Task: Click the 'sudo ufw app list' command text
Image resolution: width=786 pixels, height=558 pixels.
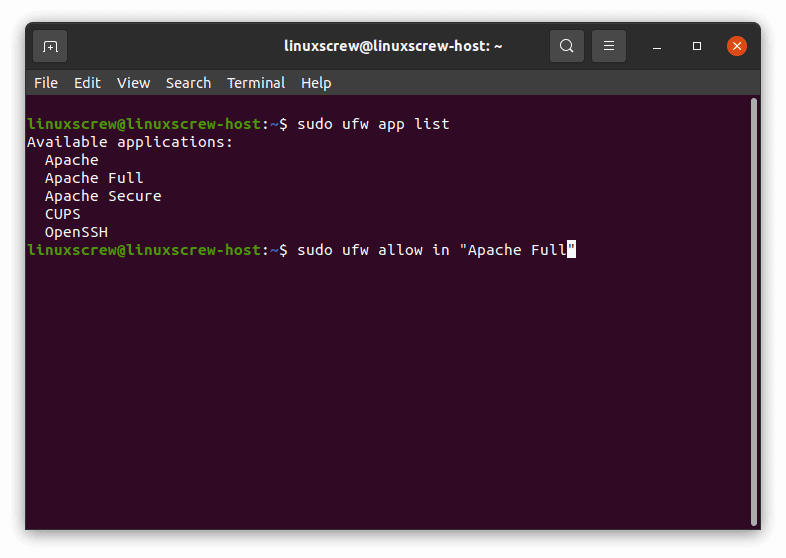Action: [373, 124]
